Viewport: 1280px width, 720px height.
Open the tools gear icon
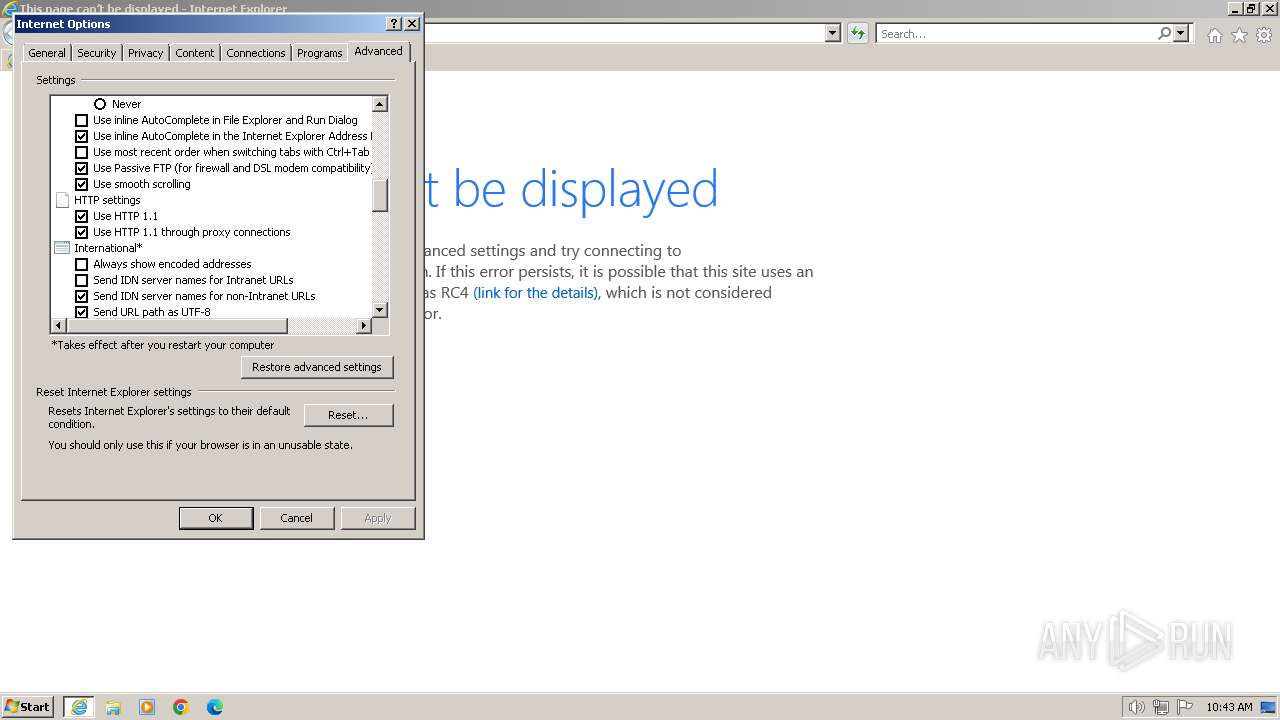[1264, 35]
